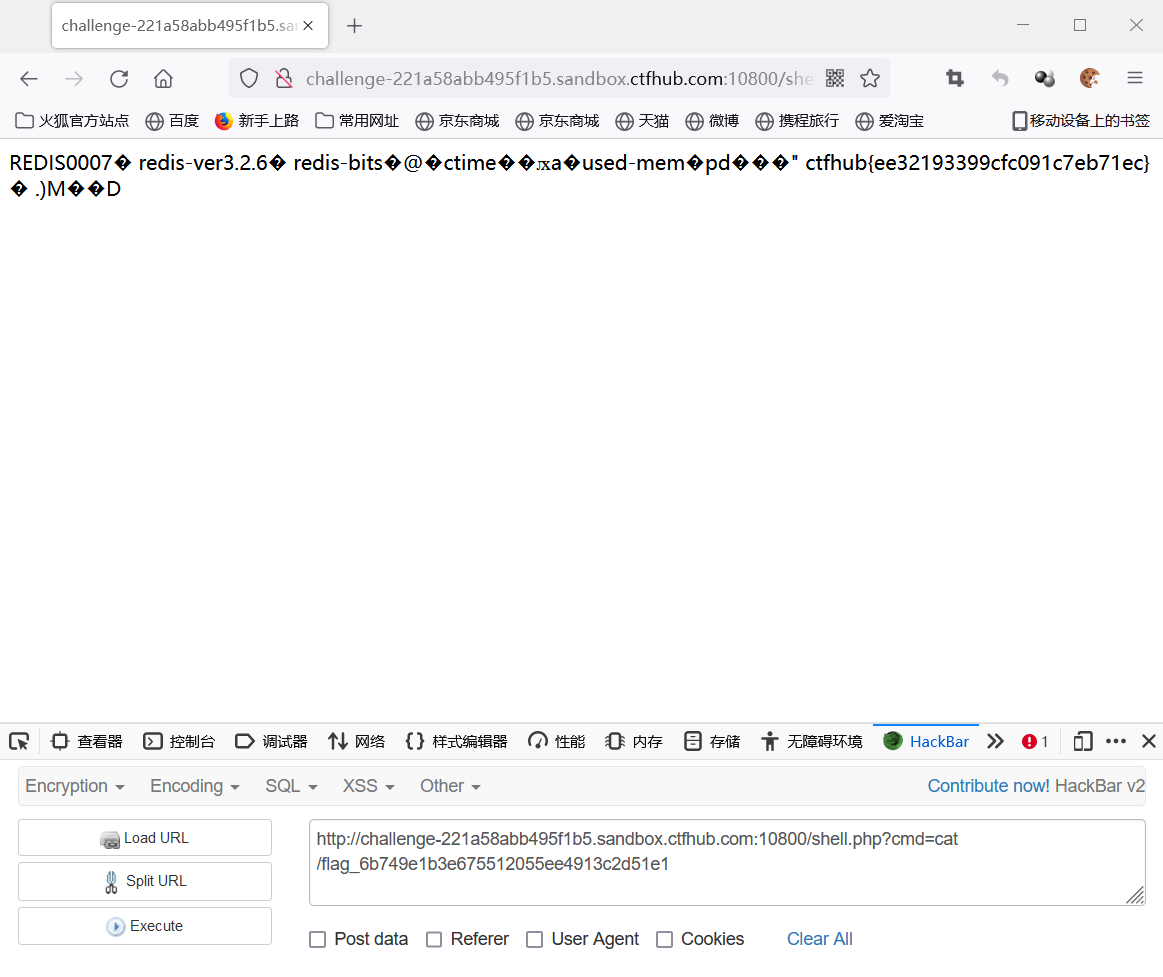Open the 微博 bookmark

pos(711,120)
